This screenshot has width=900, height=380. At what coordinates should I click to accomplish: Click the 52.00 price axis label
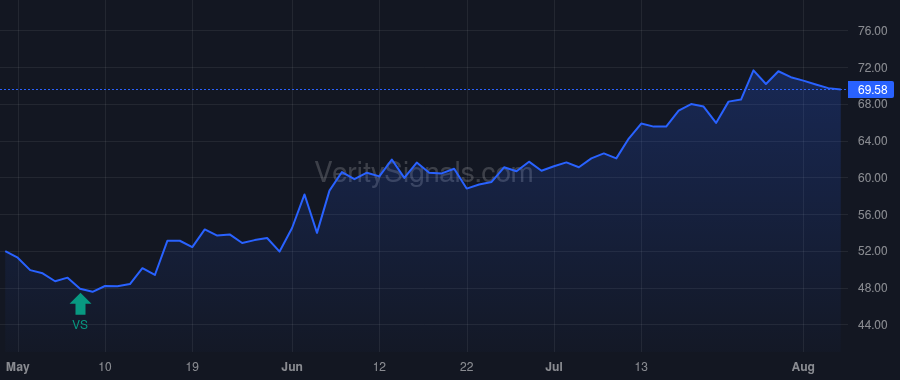point(872,251)
